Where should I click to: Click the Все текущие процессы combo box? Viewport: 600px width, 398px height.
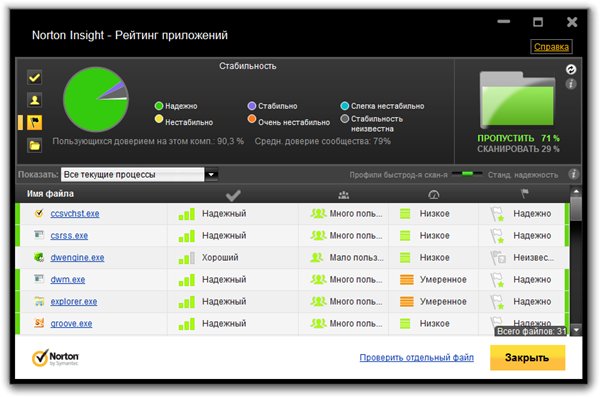[x=132, y=175]
